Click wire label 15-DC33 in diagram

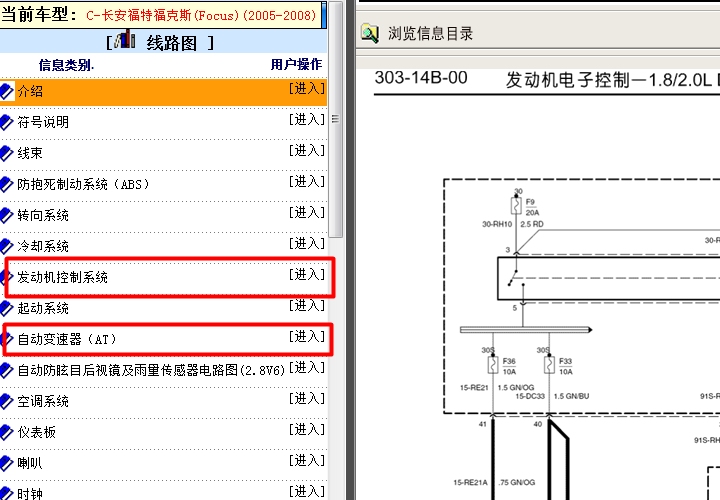click(530, 396)
